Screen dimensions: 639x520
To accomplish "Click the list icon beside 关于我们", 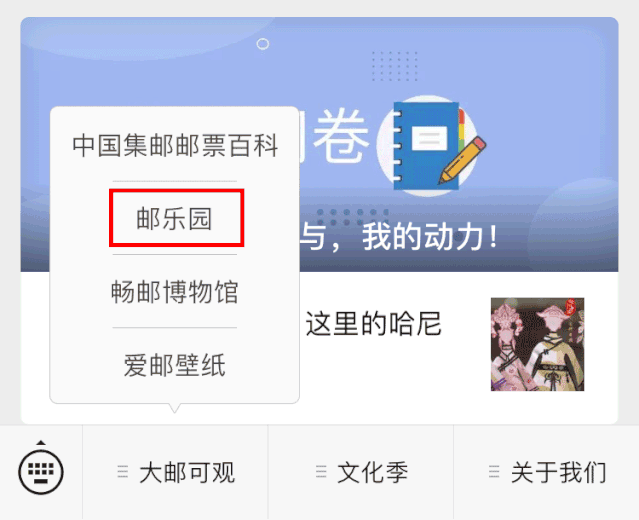I will coord(494,472).
